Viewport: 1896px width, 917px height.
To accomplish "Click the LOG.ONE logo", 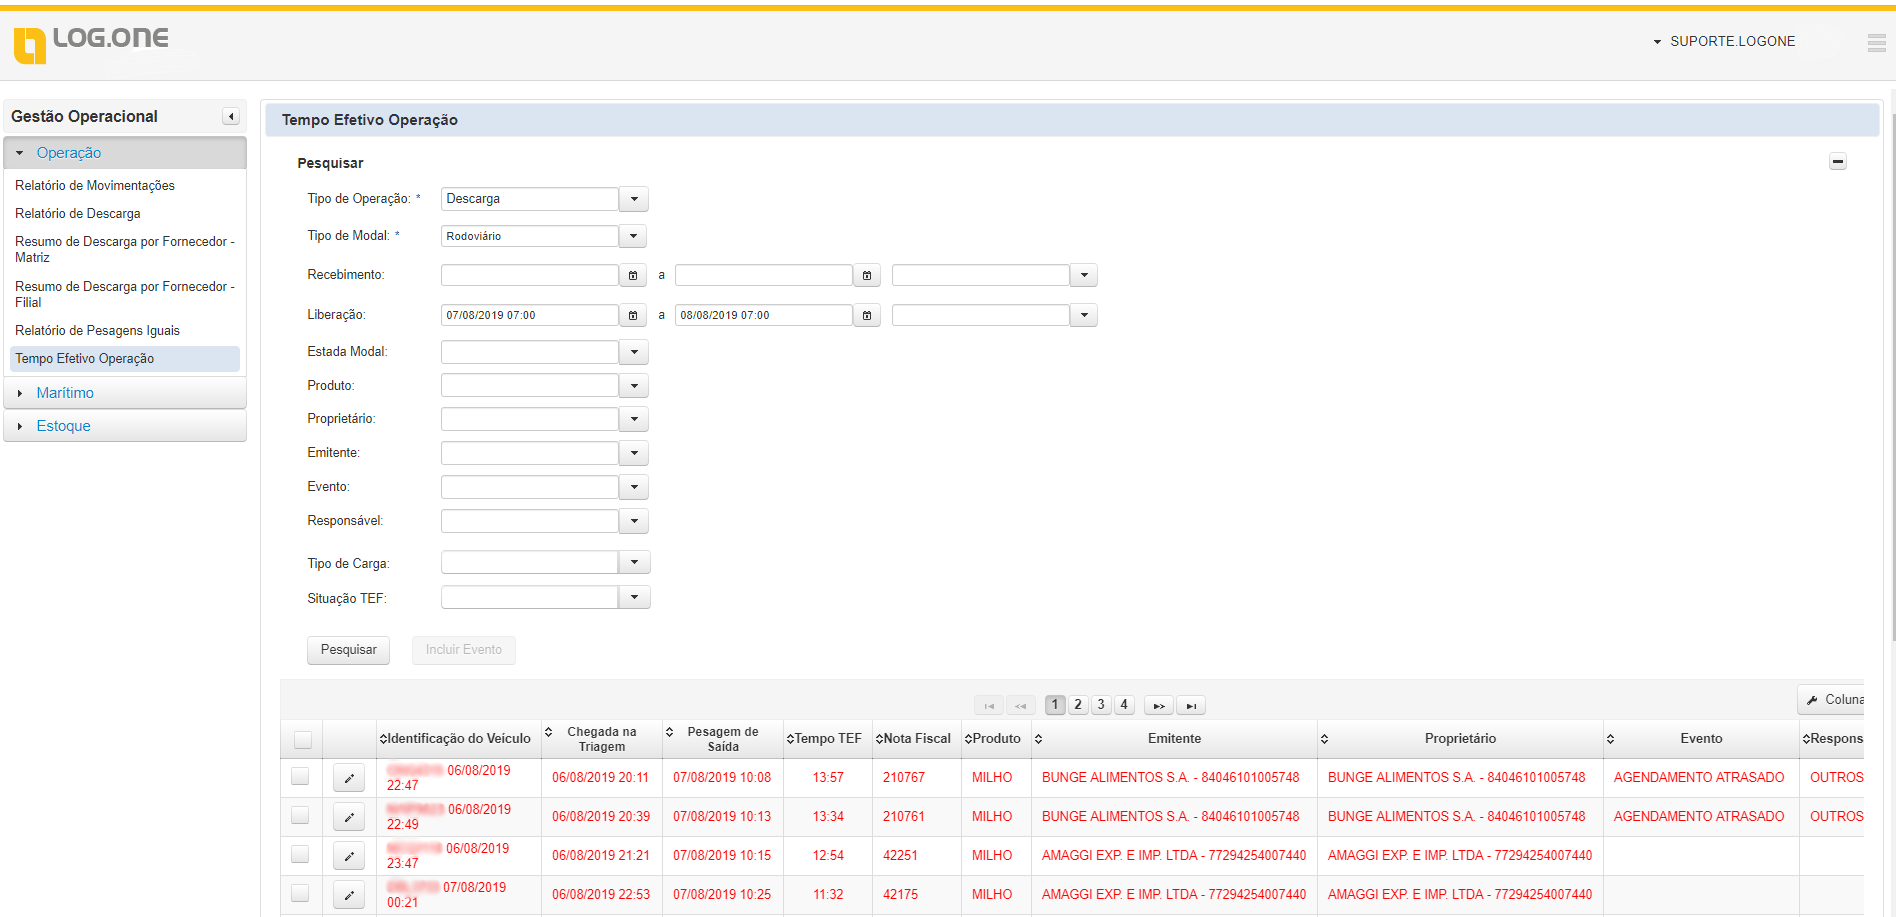I will point(91,42).
